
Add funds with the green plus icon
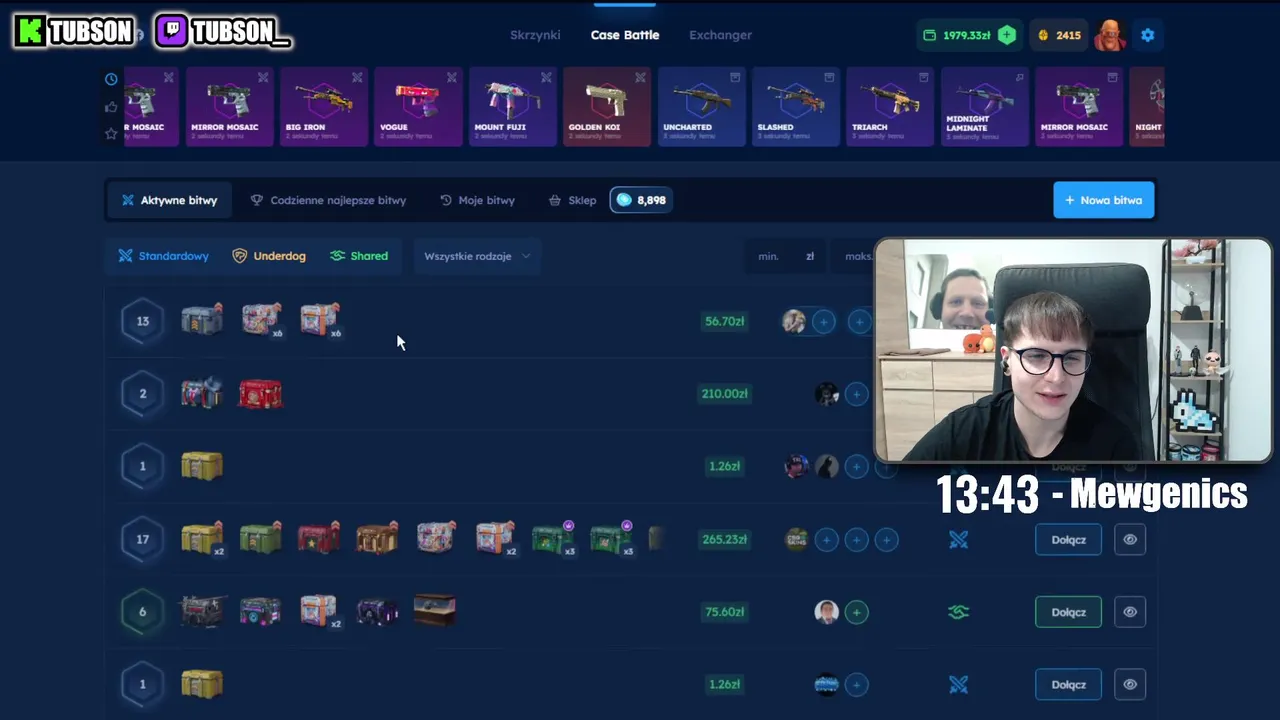click(x=1007, y=35)
